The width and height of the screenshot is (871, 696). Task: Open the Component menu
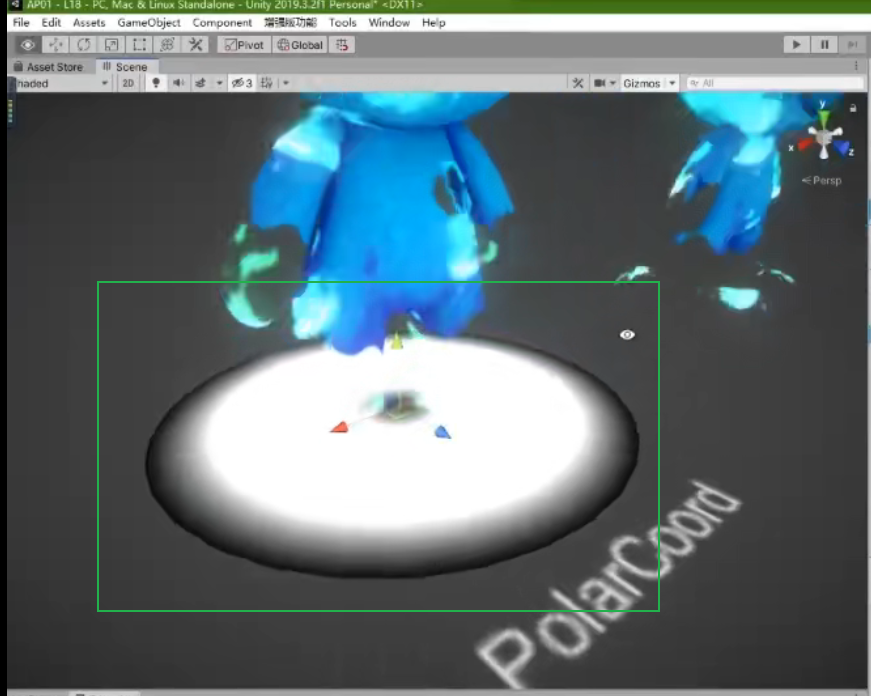pos(222,23)
